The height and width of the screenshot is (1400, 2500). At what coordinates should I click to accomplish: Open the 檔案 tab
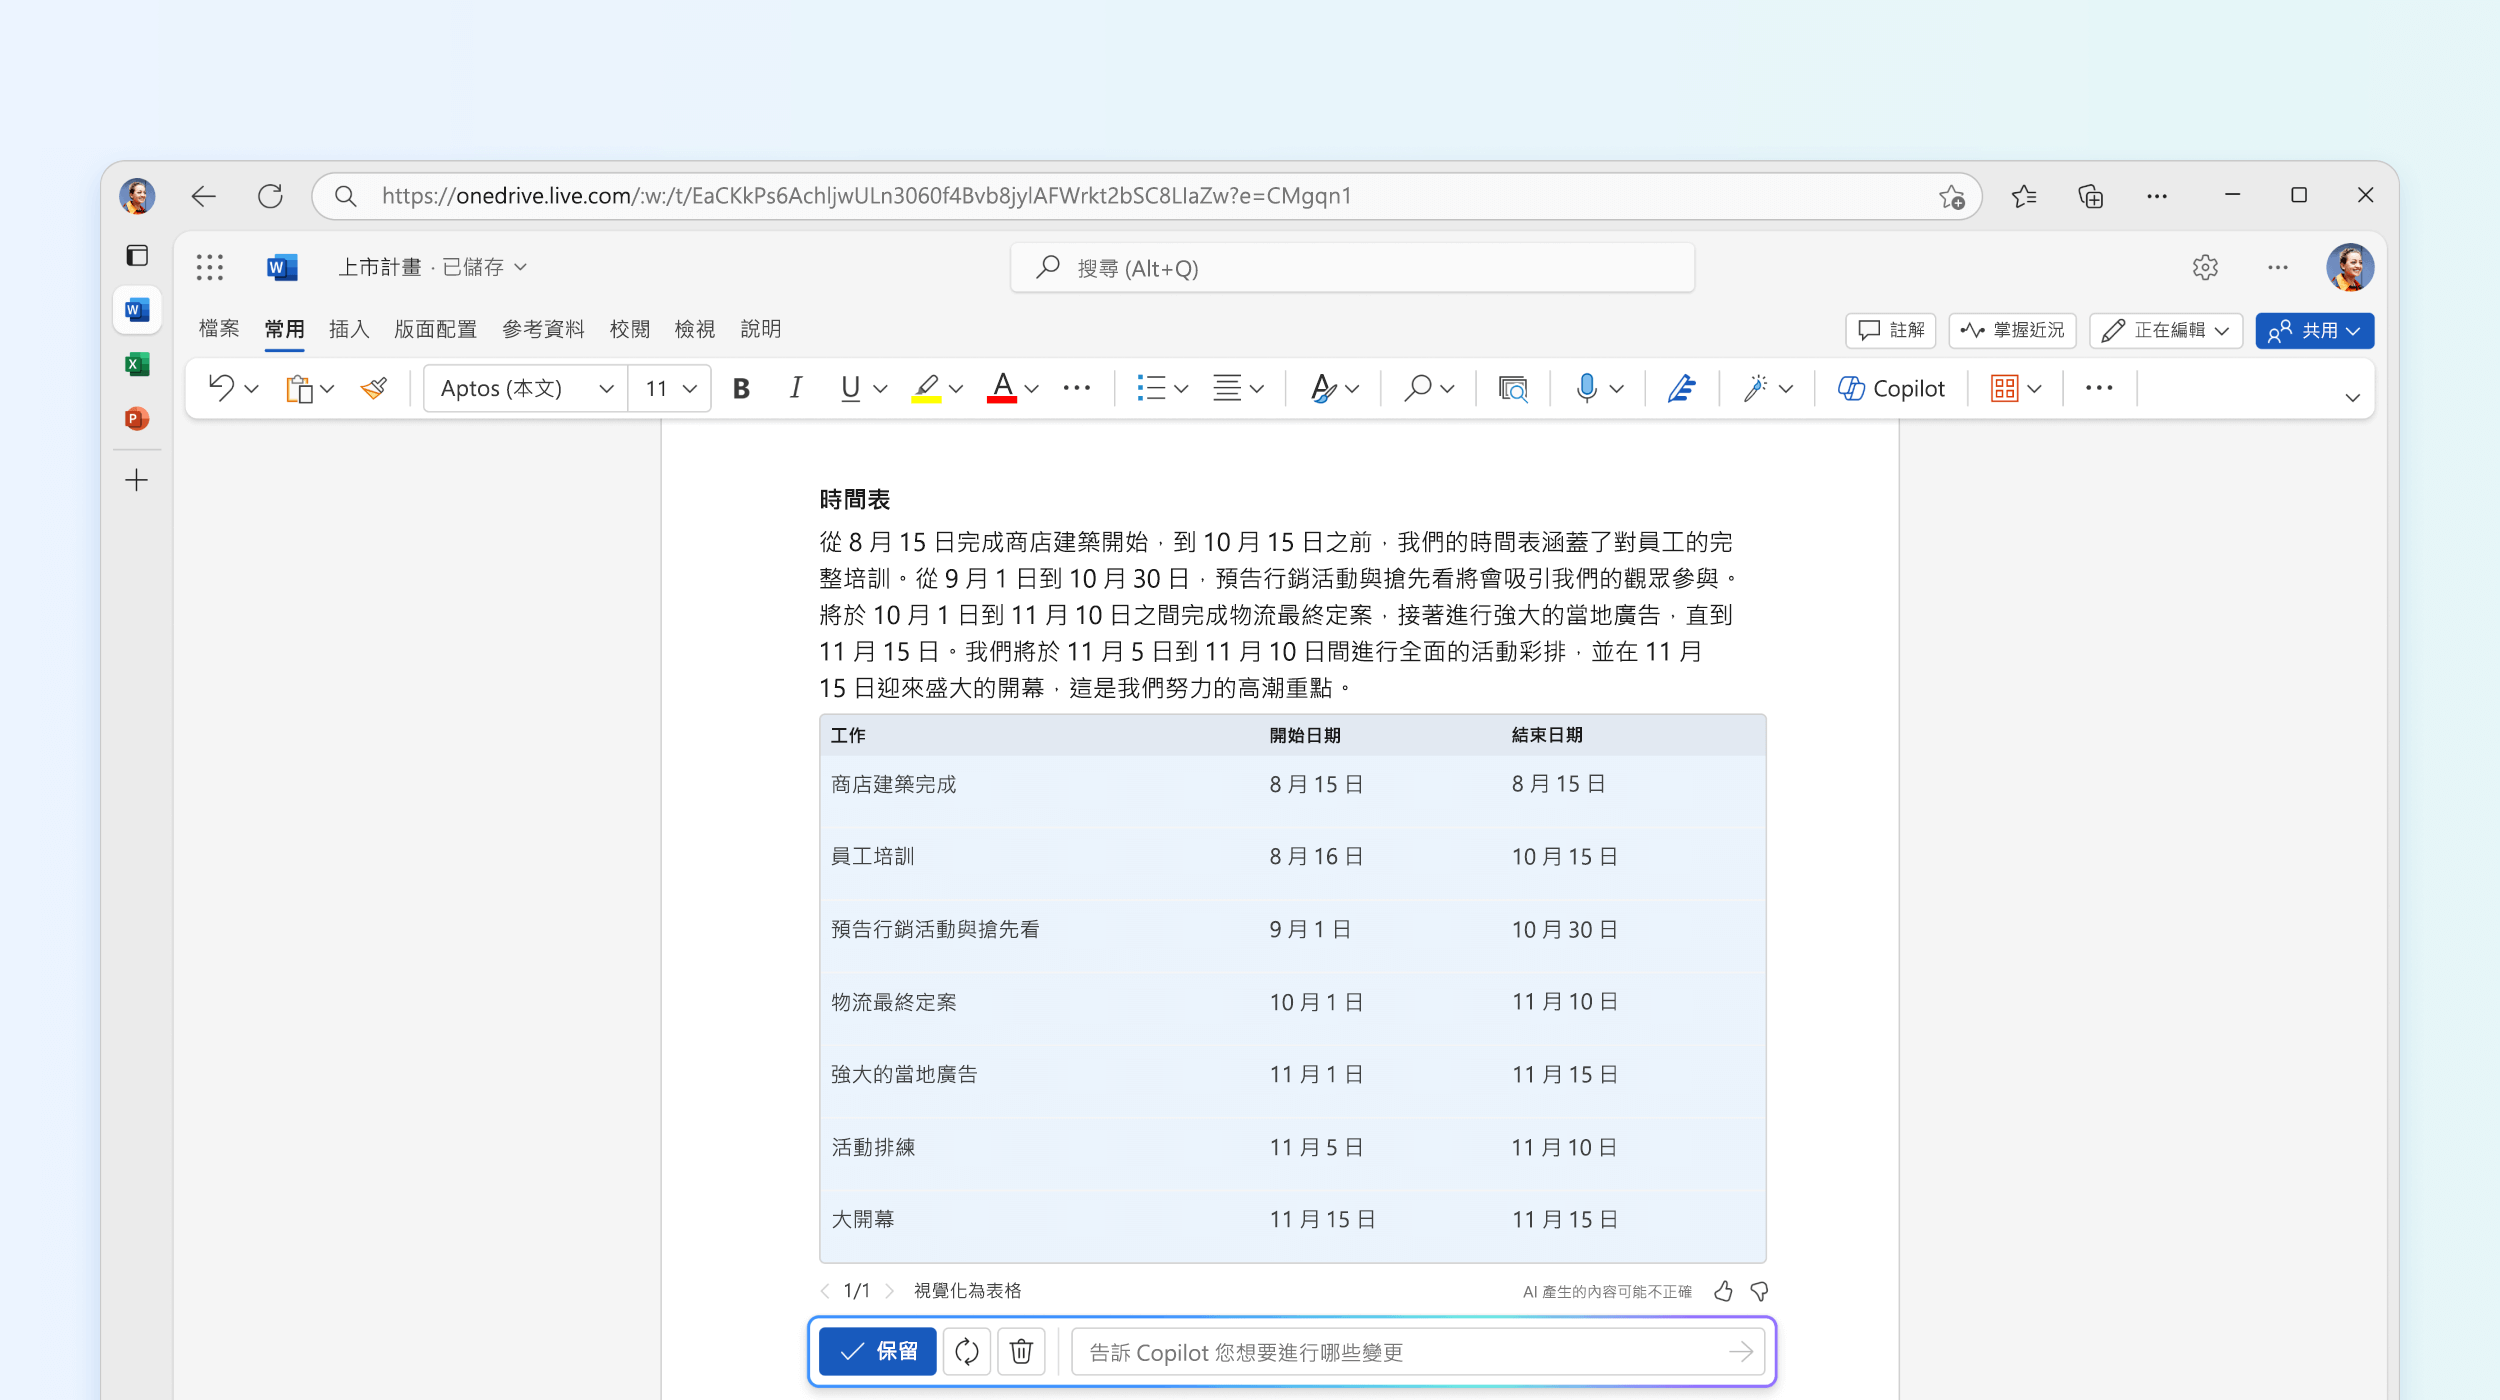click(219, 329)
